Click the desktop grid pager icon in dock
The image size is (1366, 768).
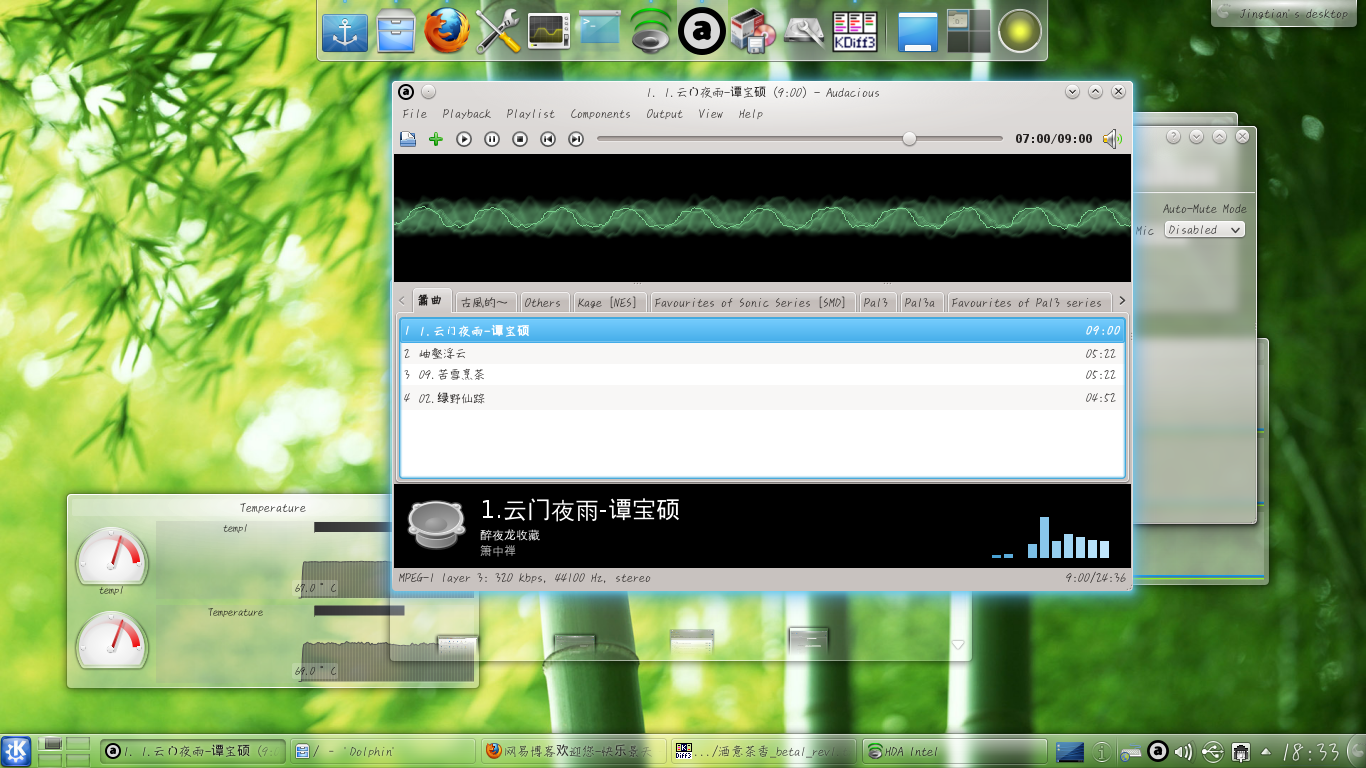[x=969, y=32]
